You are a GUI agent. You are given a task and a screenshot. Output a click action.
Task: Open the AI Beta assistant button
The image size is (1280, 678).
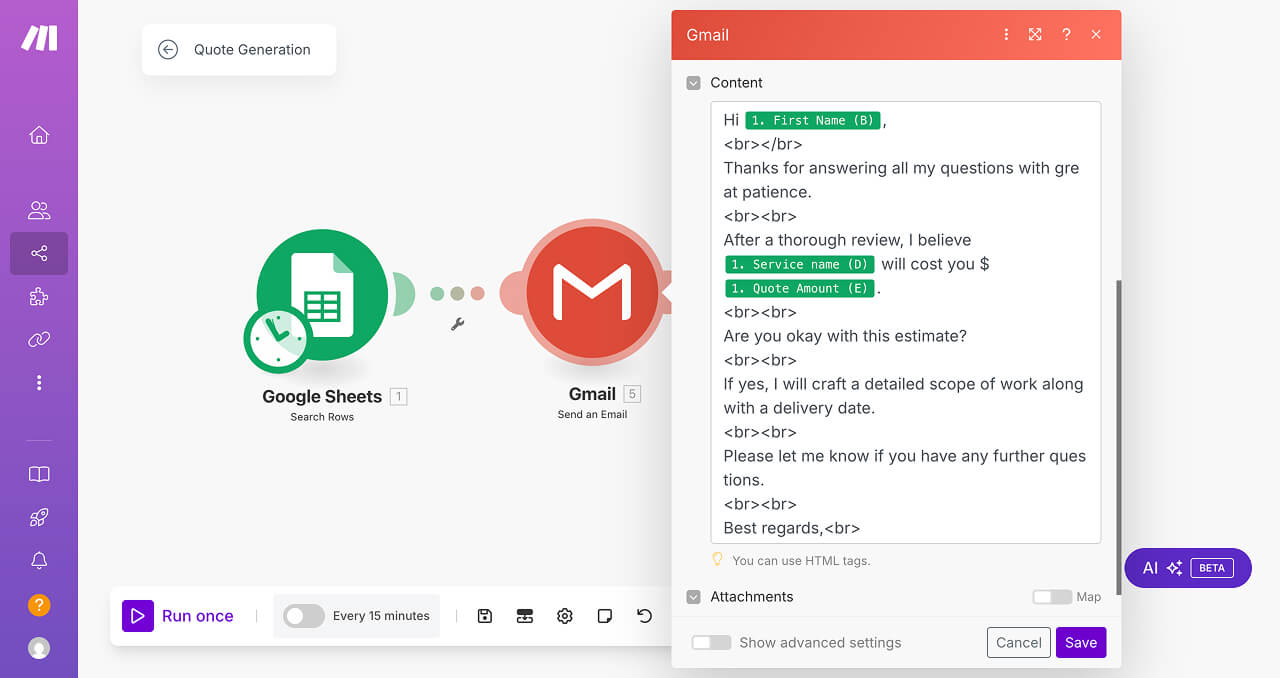click(x=1188, y=568)
